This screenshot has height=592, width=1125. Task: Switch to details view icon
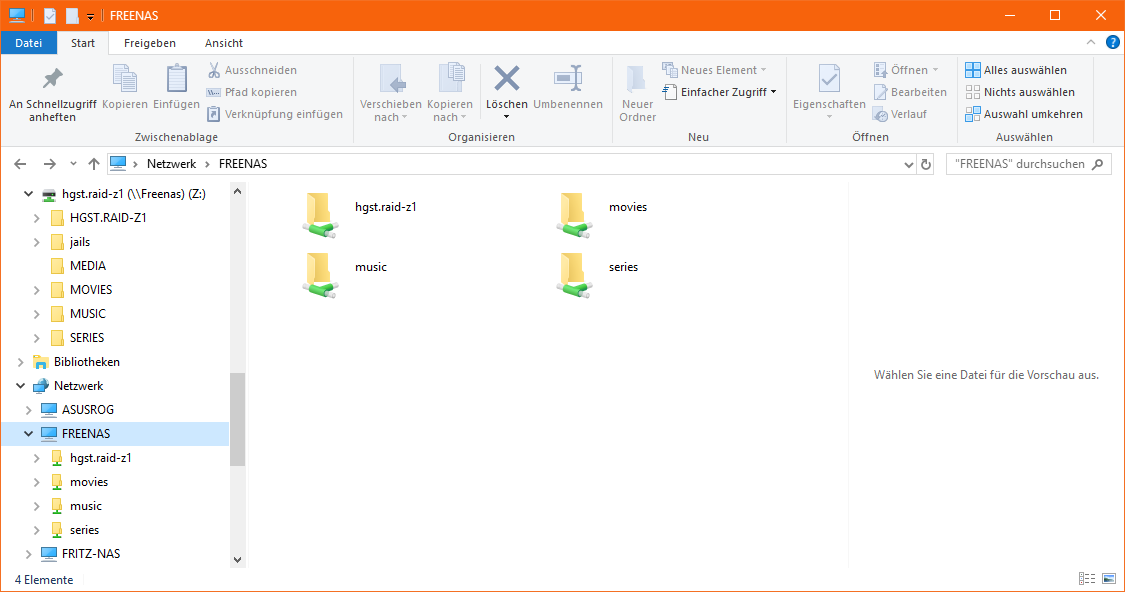point(1087,578)
